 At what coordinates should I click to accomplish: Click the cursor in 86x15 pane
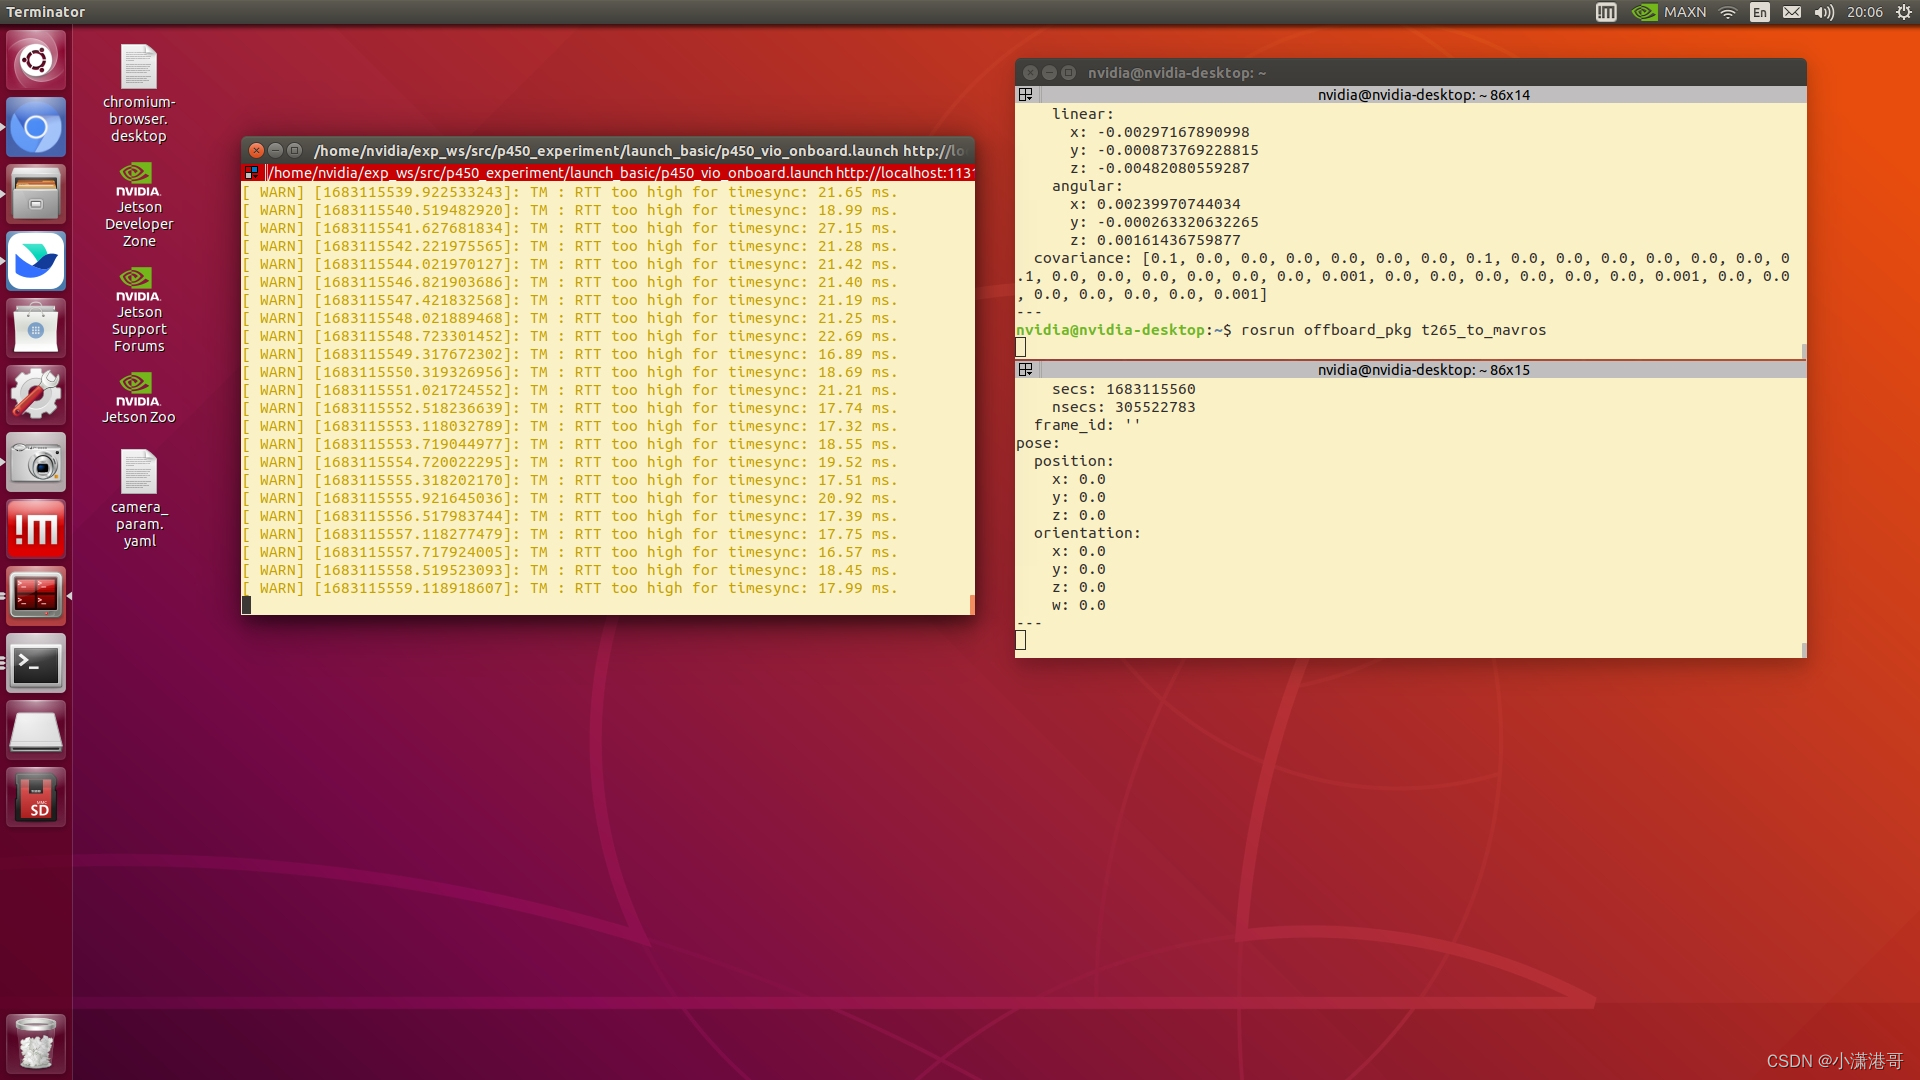coord(1021,640)
